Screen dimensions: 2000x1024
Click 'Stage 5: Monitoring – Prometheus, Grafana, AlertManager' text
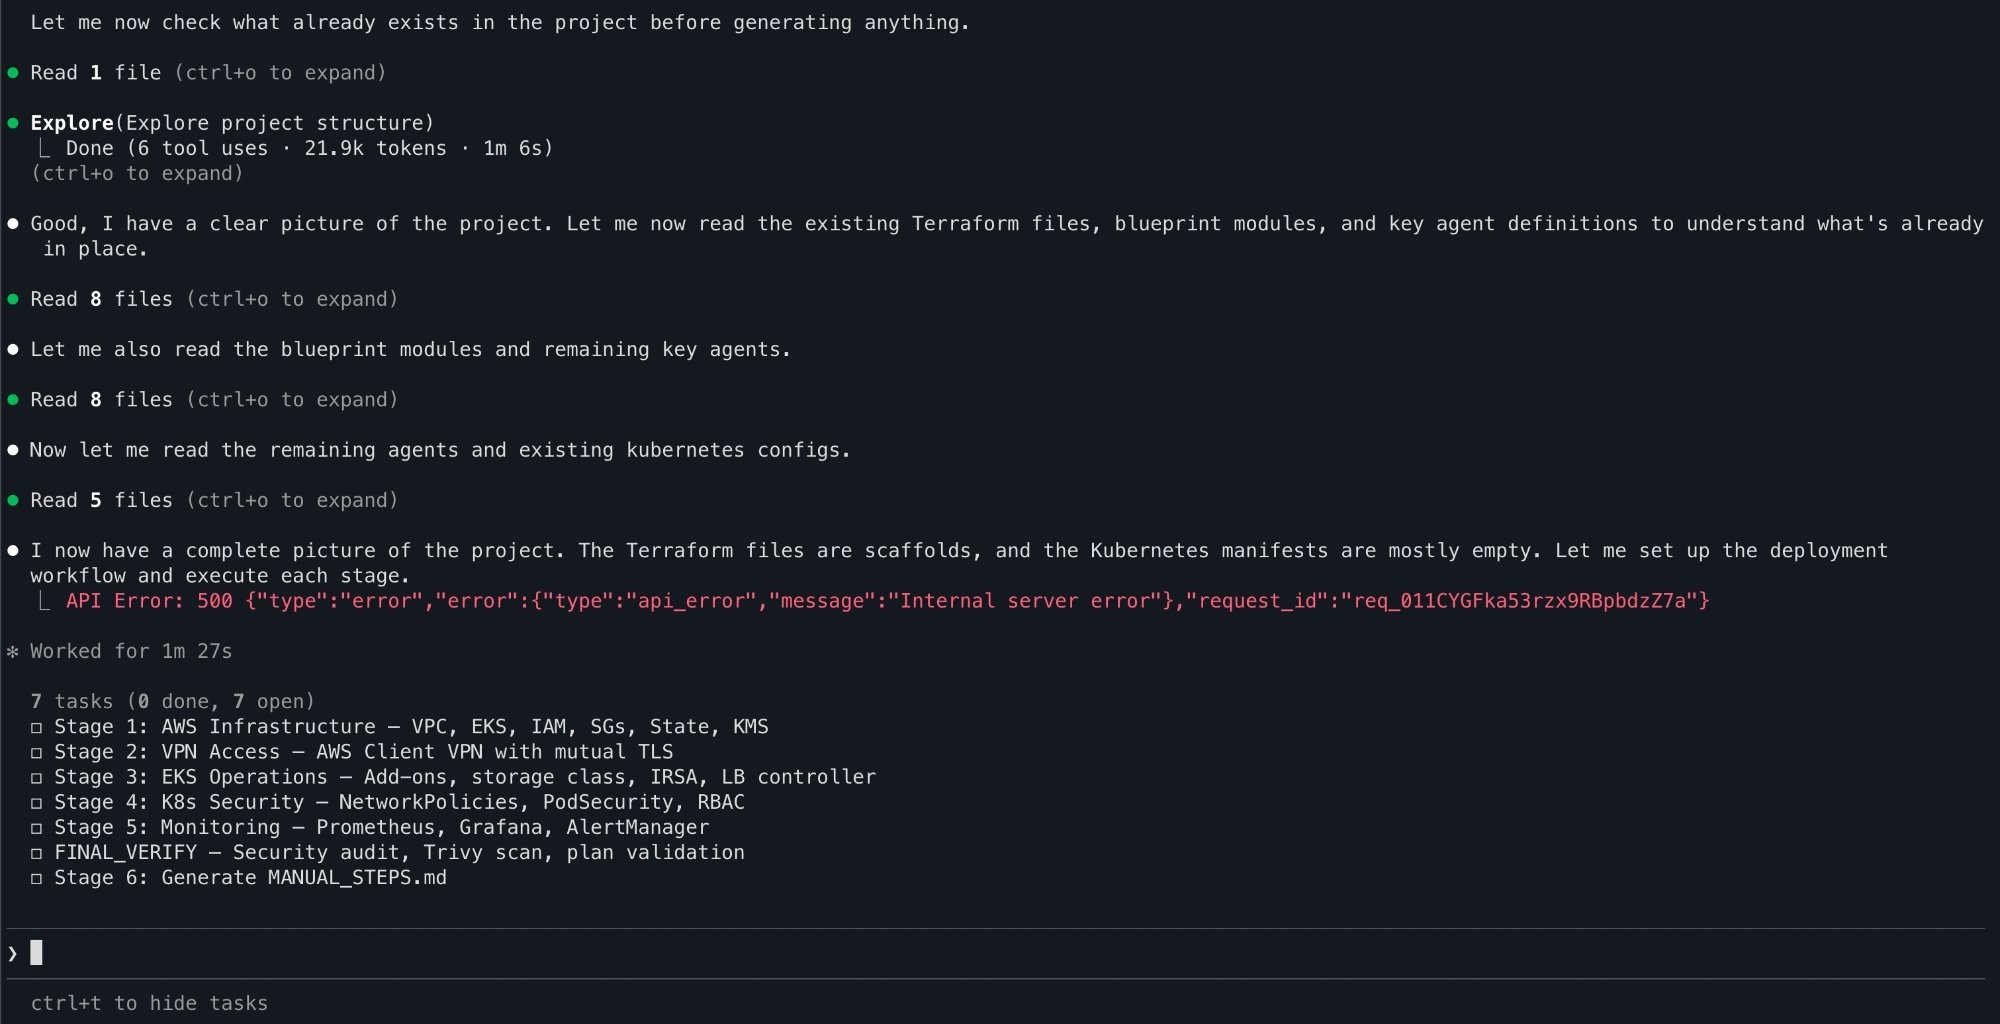click(x=382, y=828)
